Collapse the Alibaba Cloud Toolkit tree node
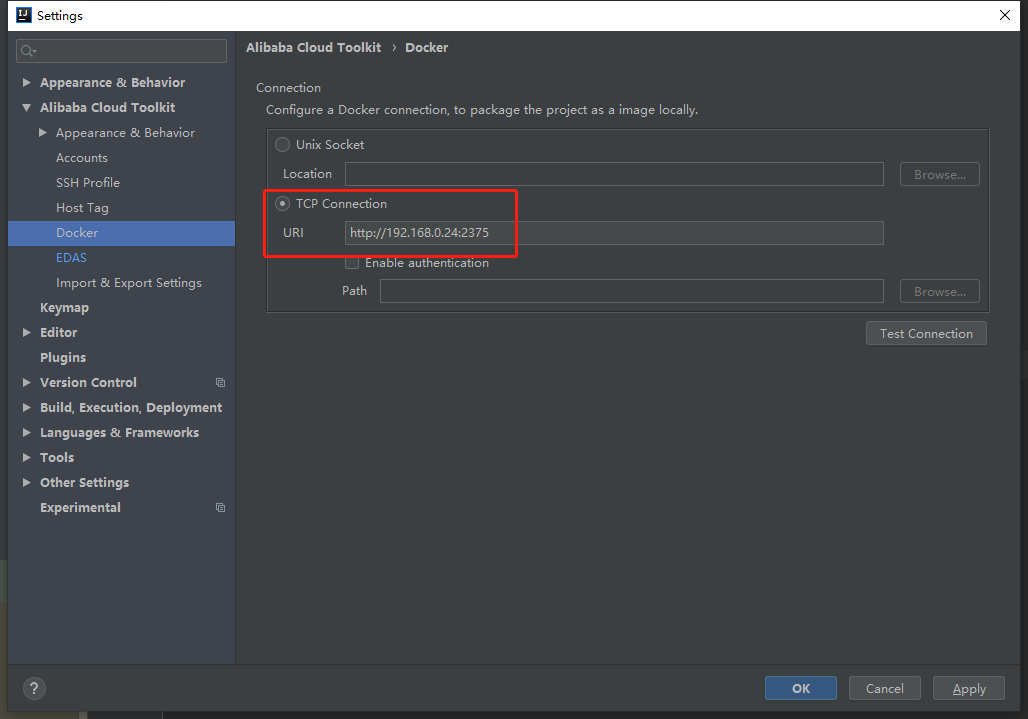1028x719 pixels. [25, 107]
